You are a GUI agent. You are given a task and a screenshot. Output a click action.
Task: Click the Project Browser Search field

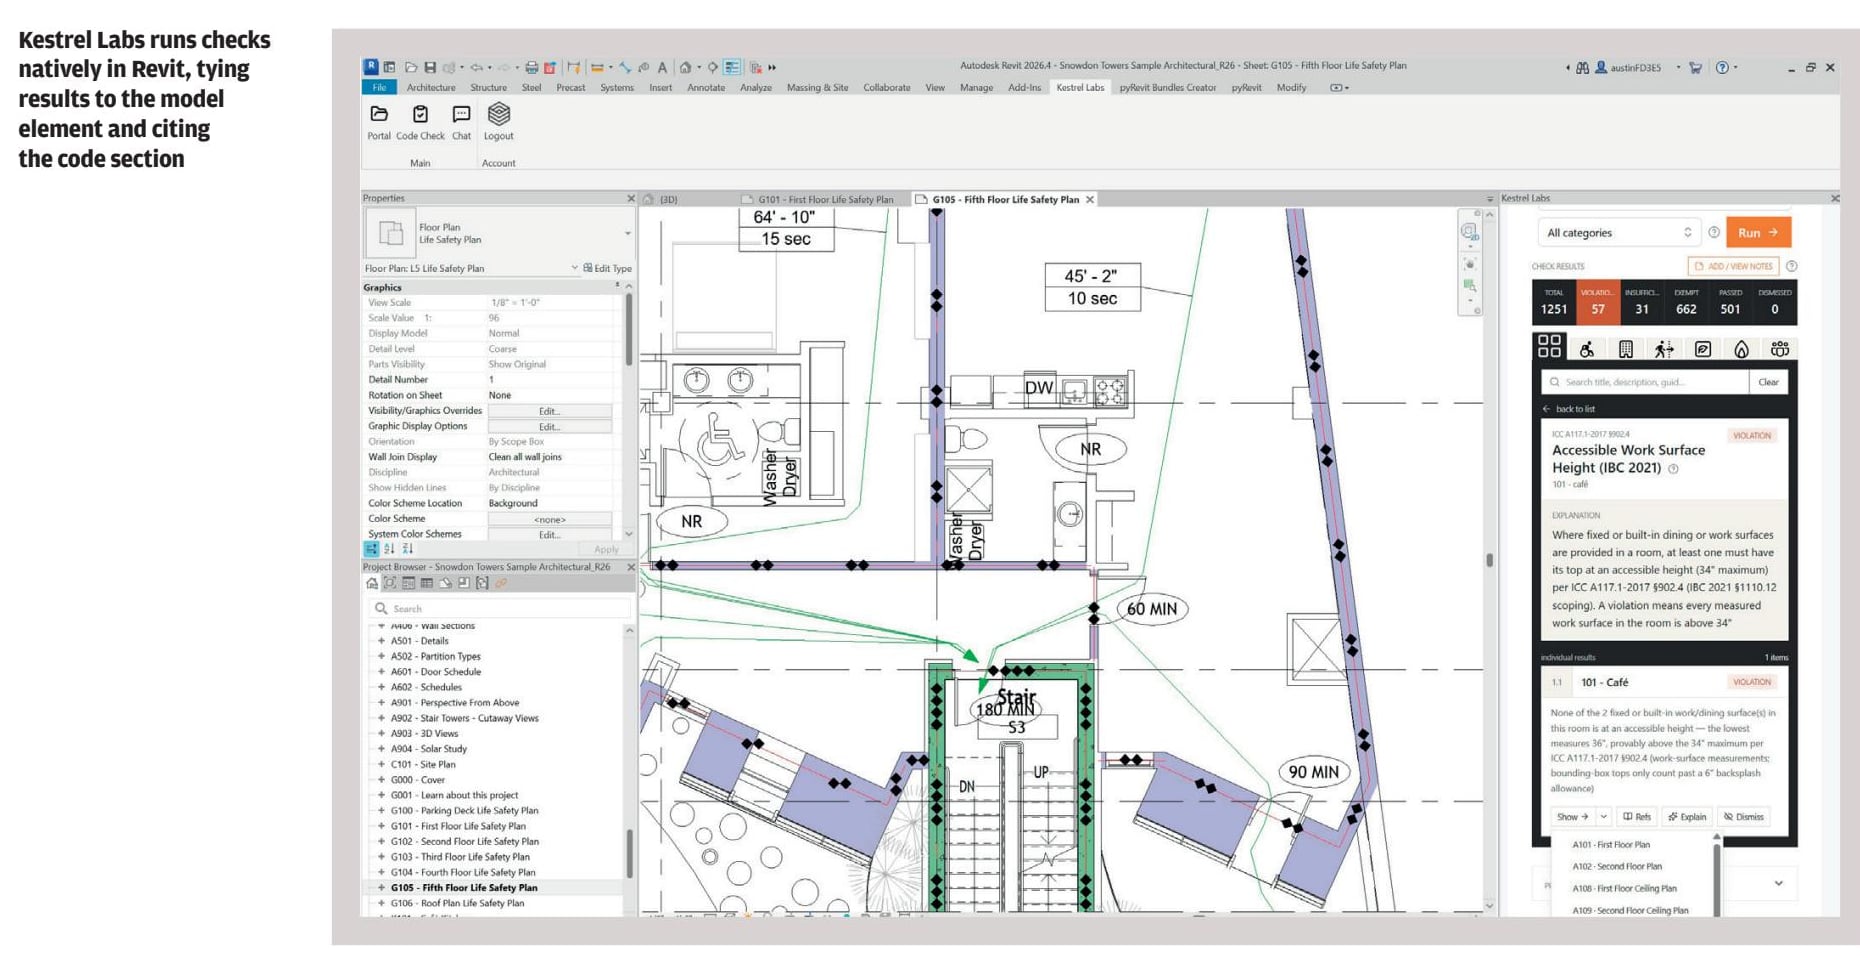[x=499, y=608]
